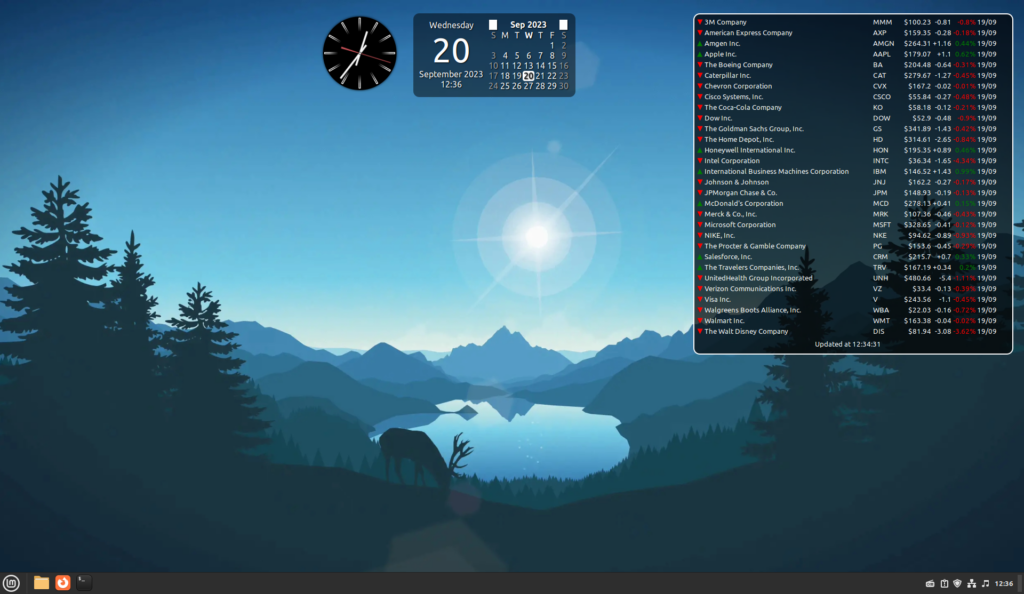Open the radio applet in system tray
This screenshot has width=1024, height=594.
click(930, 584)
